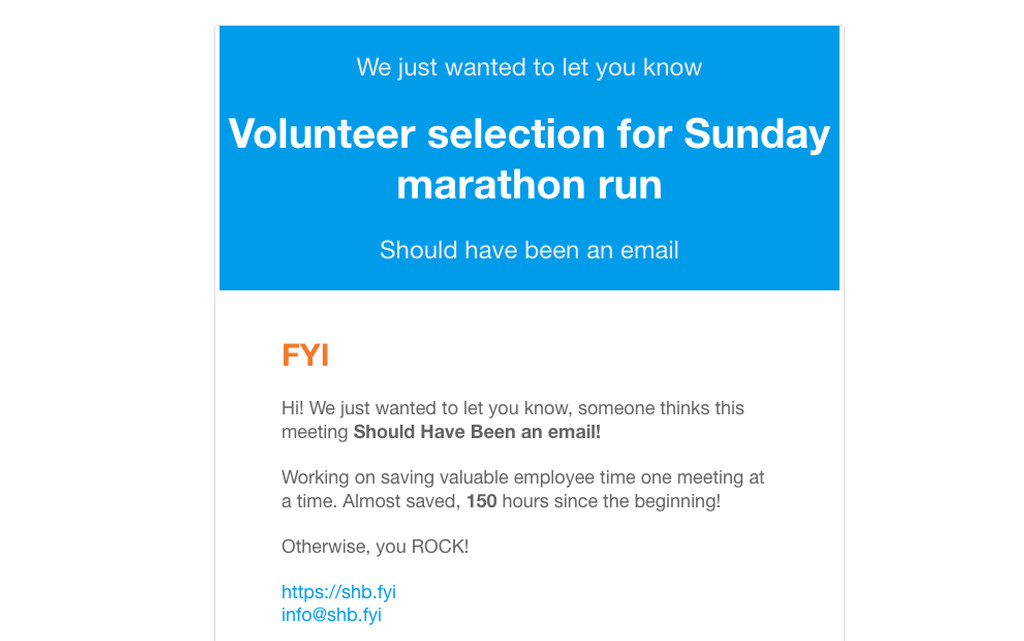Click the "Should have been an email" banner subtitle

(529, 250)
